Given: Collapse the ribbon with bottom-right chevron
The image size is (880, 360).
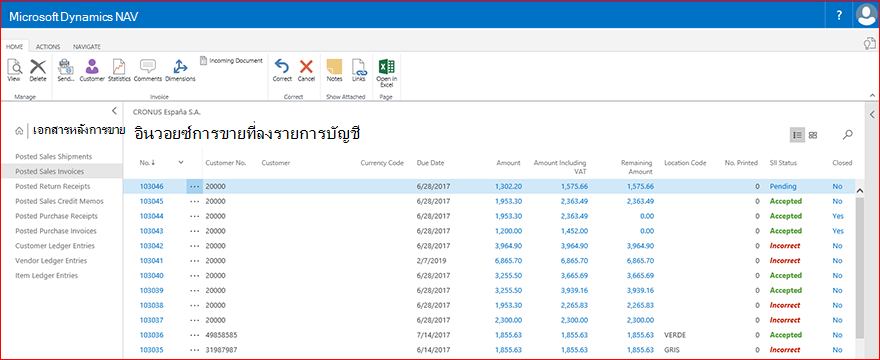Looking at the screenshot, I should point(872,95).
